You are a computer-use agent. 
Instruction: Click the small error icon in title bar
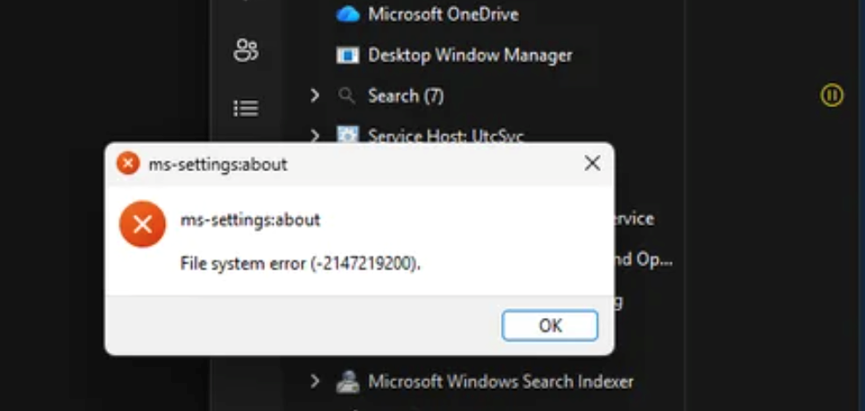(x=128, y=163)
